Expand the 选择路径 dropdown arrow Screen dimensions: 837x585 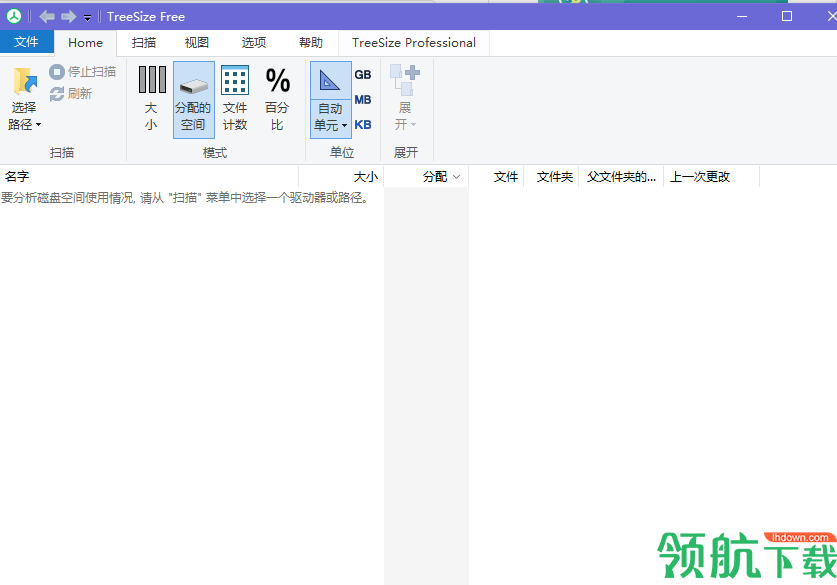click(x=38, y=125)
